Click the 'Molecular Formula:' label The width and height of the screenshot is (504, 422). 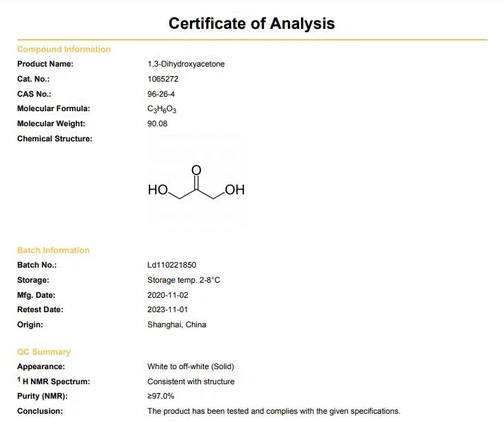[x=54, y=109]
